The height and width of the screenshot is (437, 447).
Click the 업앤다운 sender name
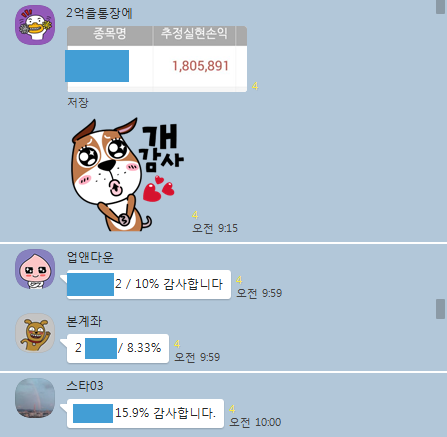[x=90, y=257]
